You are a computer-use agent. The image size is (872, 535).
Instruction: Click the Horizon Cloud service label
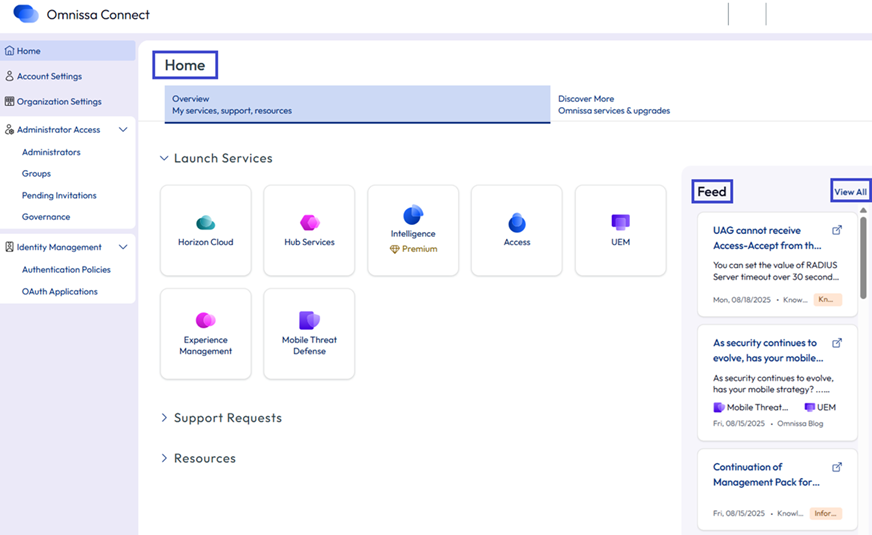pyautogui.click(x=206, y=242)
